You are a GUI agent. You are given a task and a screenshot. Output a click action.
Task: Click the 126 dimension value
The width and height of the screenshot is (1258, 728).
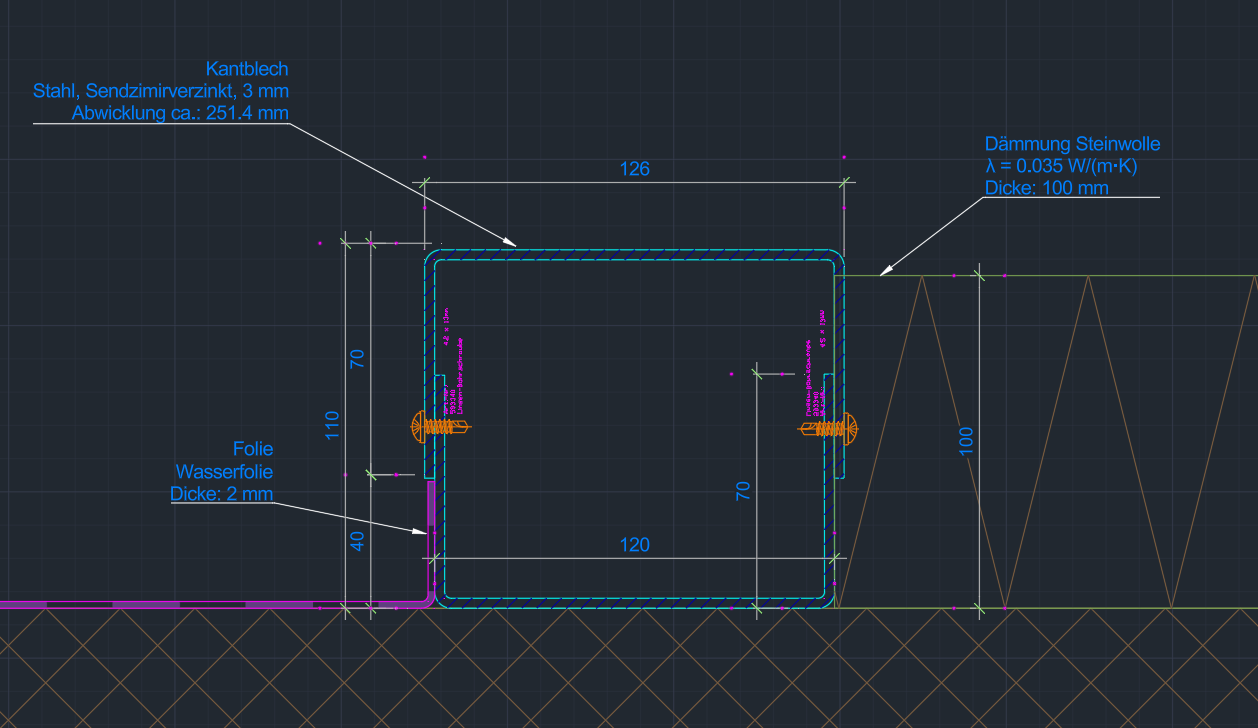(x=634, y=169)
